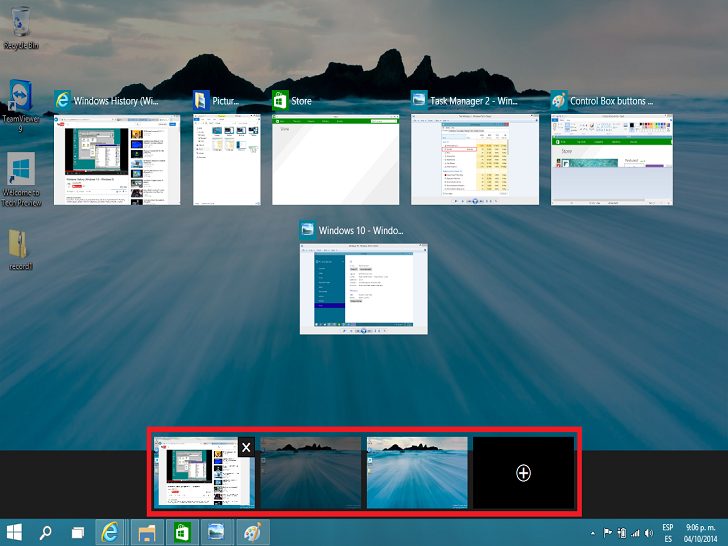Open the photo viewer taskbar icon

click(216, 532)
